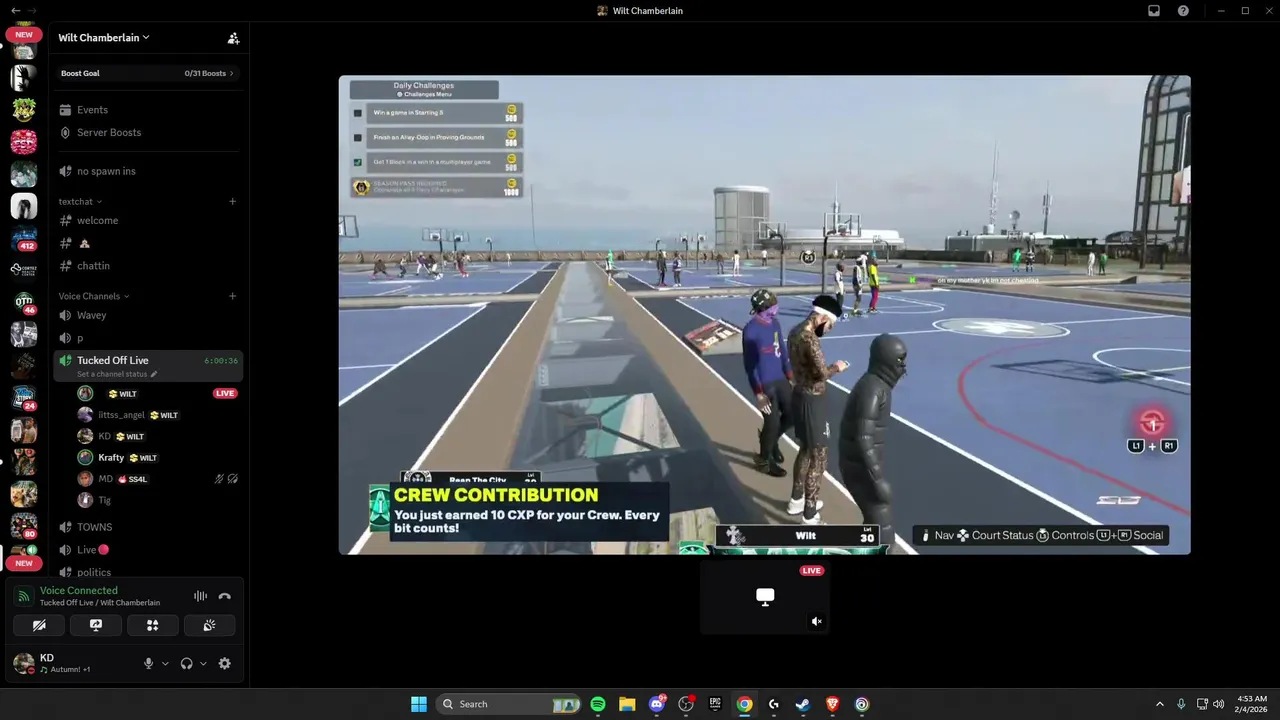The image size is (1280, 720).
Task: Show hidden system tray icons
Action: (x=1160, y=704)
